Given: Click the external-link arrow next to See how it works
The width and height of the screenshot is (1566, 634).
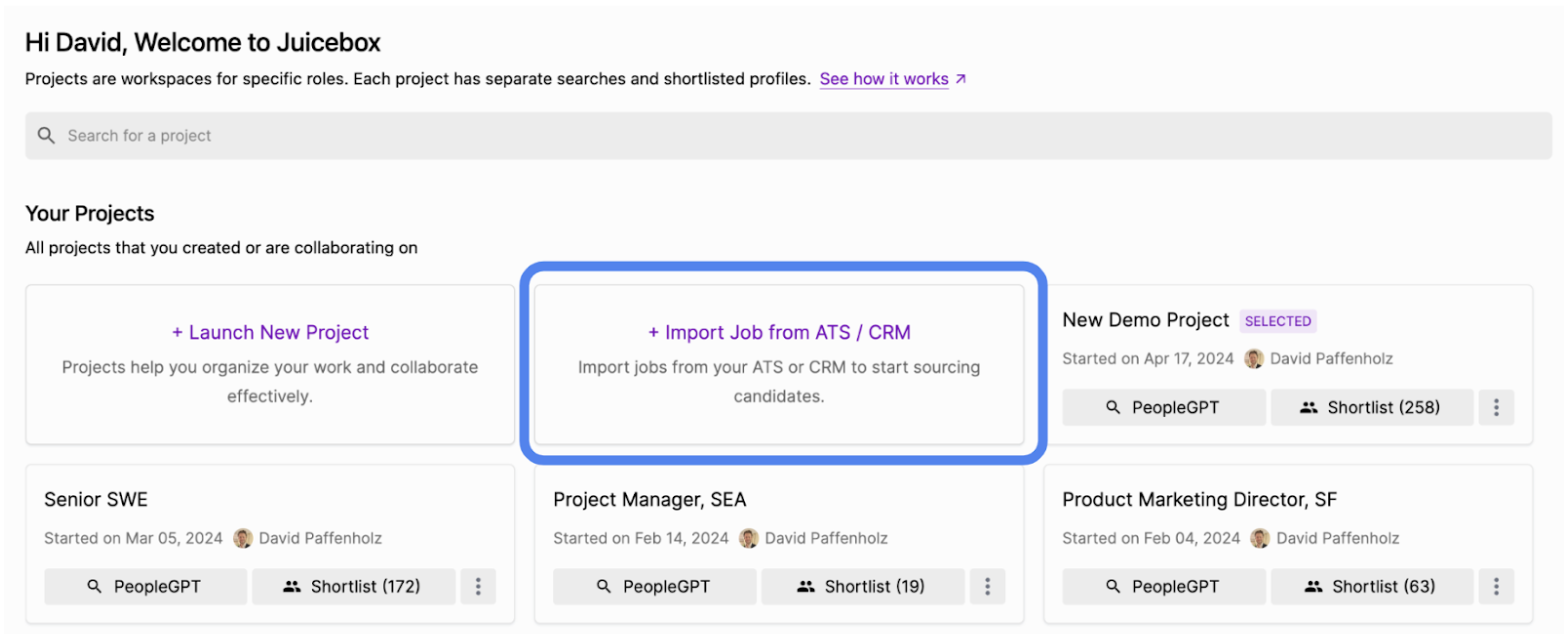Looking at the screenshot, I should click(x=960, y=79).
